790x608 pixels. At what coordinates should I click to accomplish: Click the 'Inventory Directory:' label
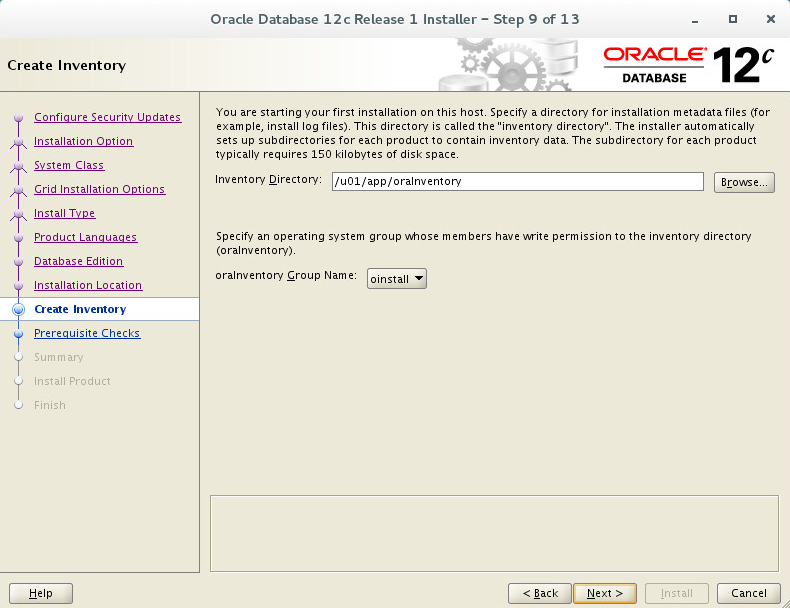click(x=268, y=179)
